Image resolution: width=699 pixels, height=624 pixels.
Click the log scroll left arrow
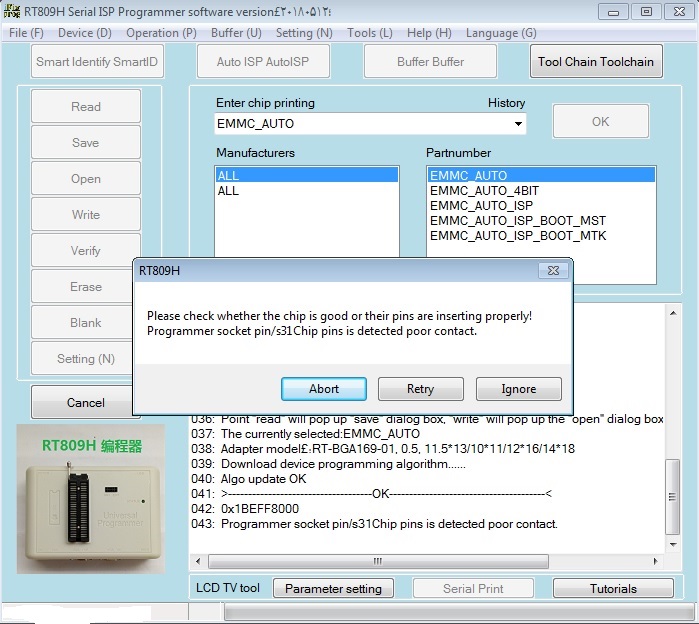(198, 561)
